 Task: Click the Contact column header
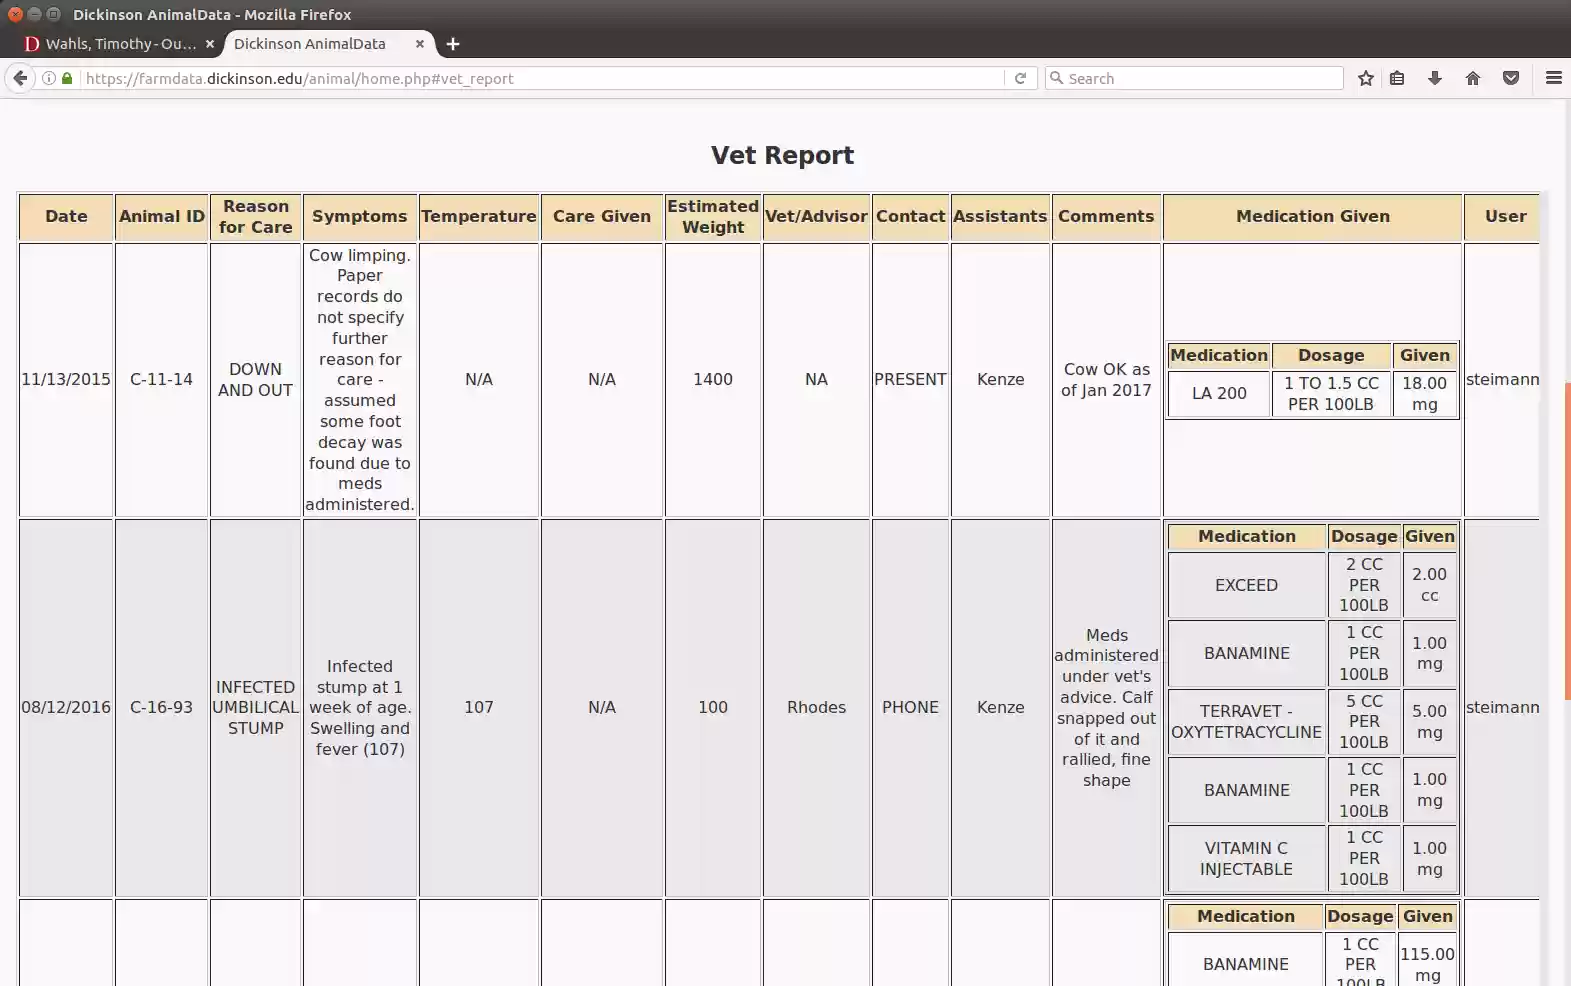(910, 217)
